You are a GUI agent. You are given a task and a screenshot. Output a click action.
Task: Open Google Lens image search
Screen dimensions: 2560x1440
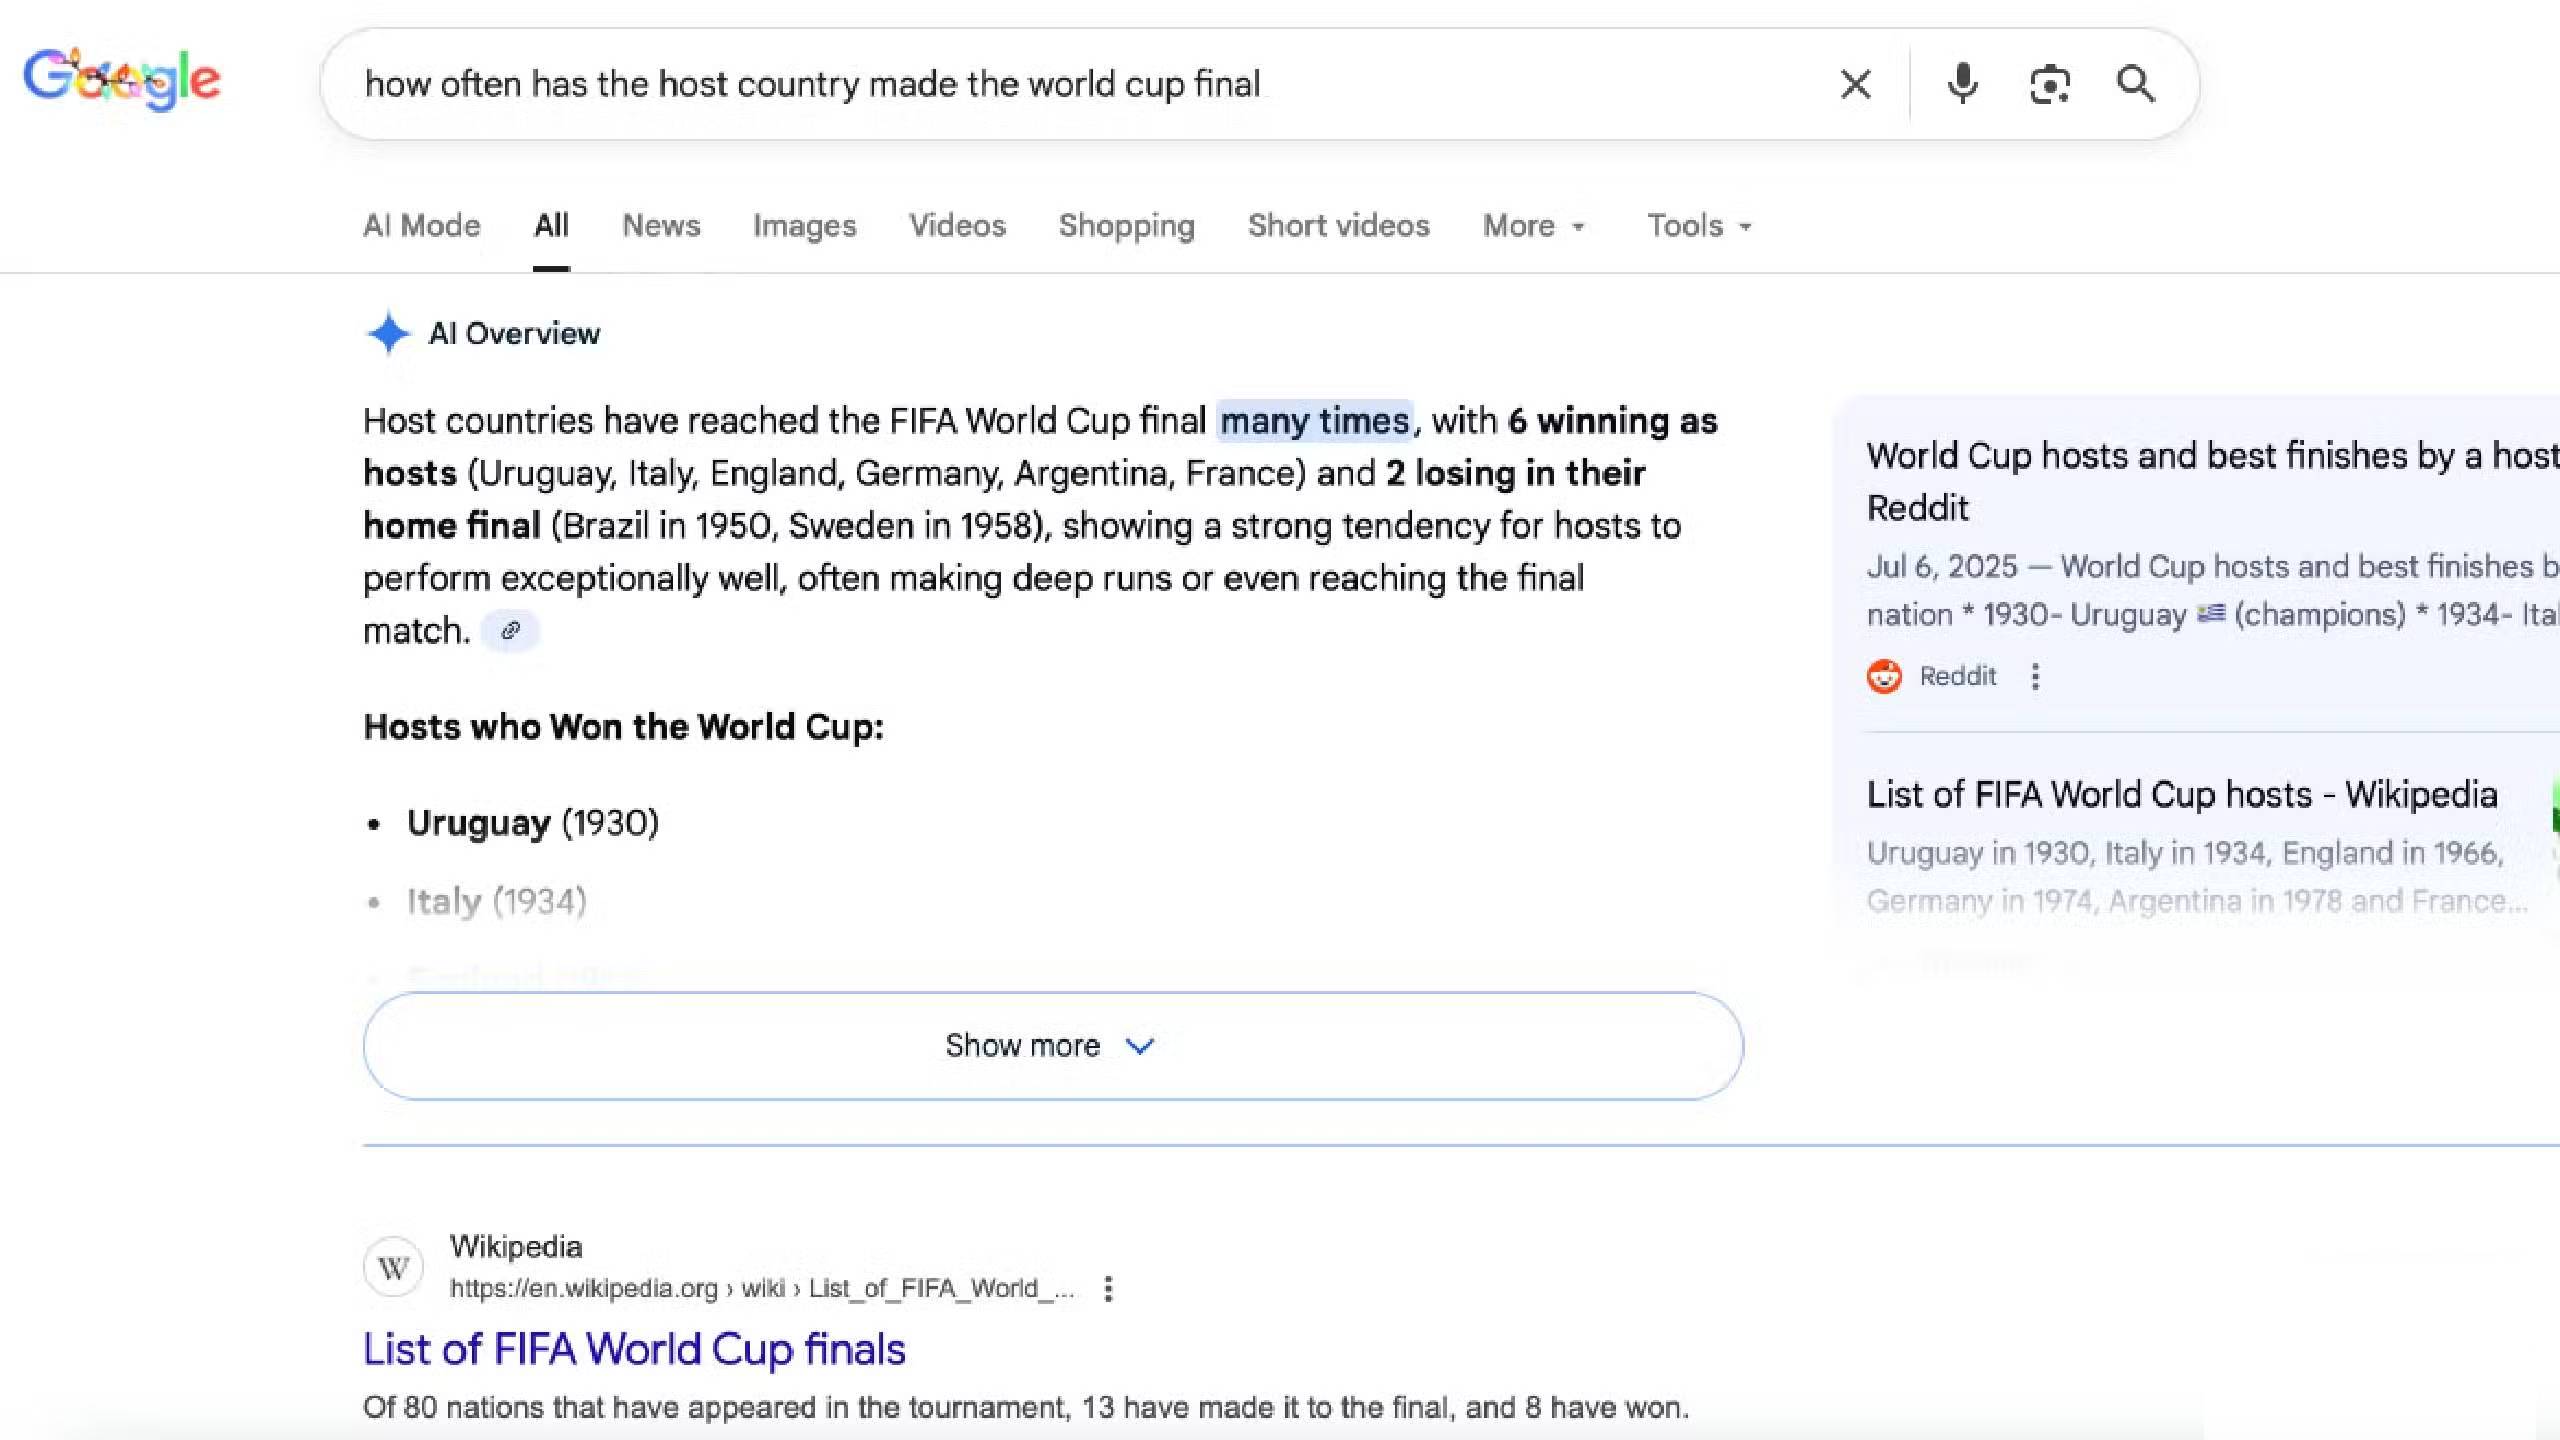tap(2049, 84)
